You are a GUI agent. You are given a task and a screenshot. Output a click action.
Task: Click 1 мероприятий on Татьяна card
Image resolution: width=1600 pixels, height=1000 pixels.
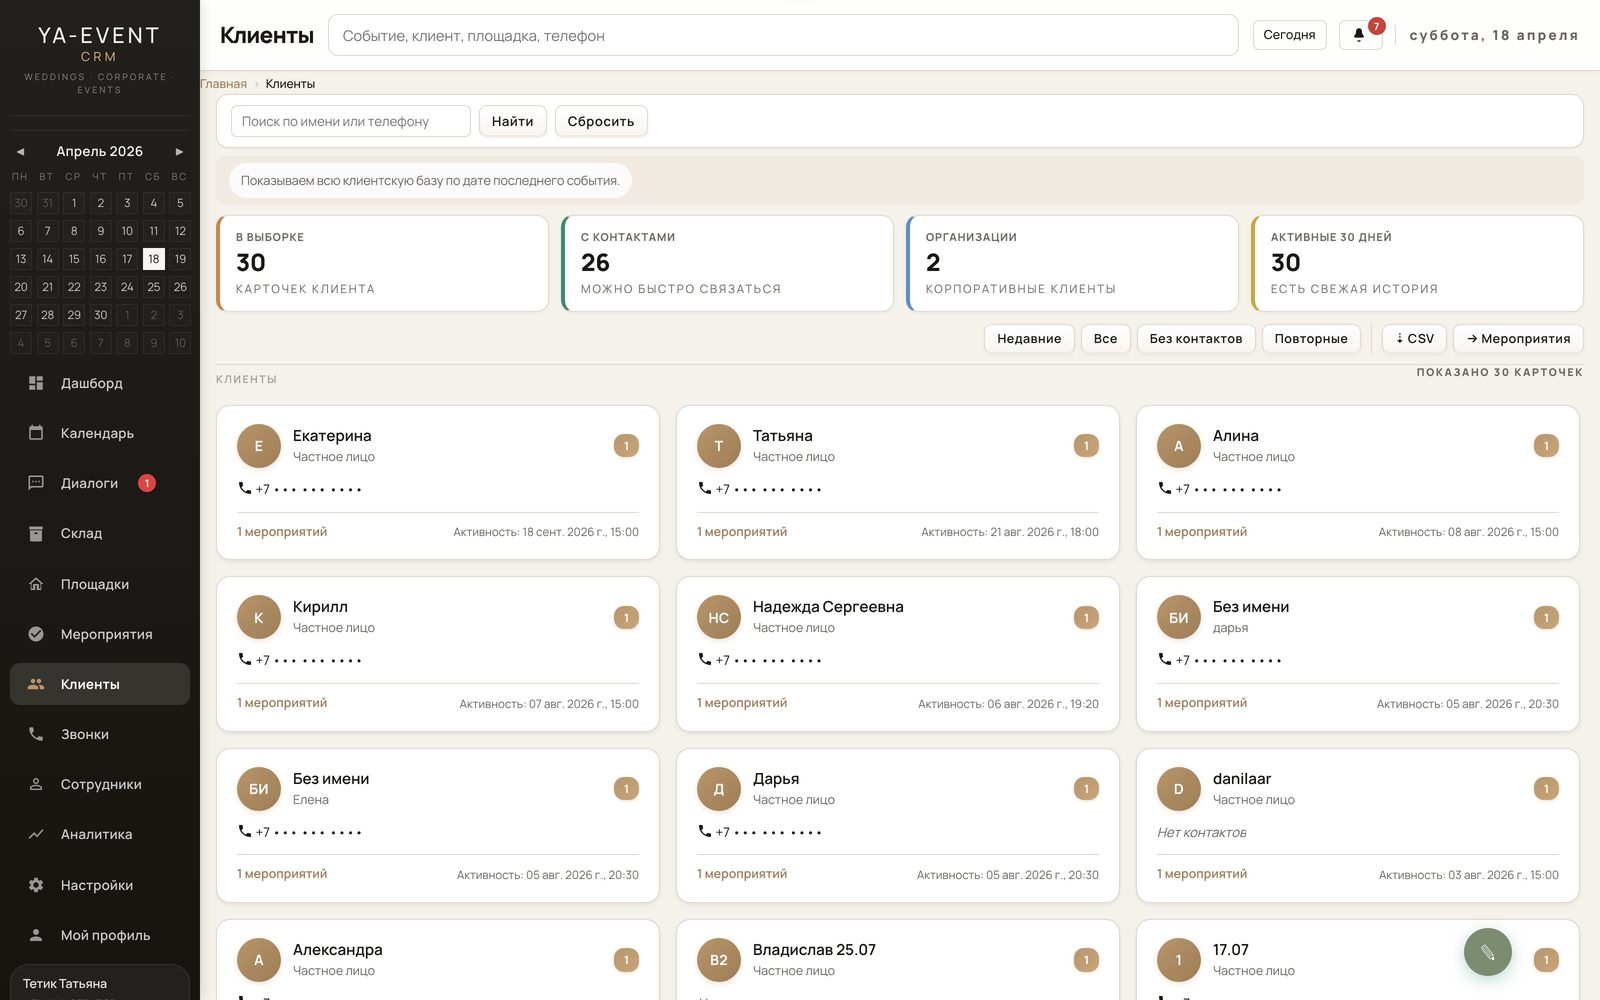coord(742,532)
